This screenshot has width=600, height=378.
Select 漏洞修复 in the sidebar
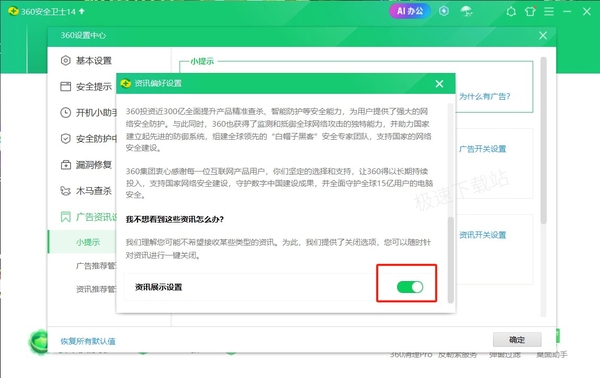pos(94,165)
